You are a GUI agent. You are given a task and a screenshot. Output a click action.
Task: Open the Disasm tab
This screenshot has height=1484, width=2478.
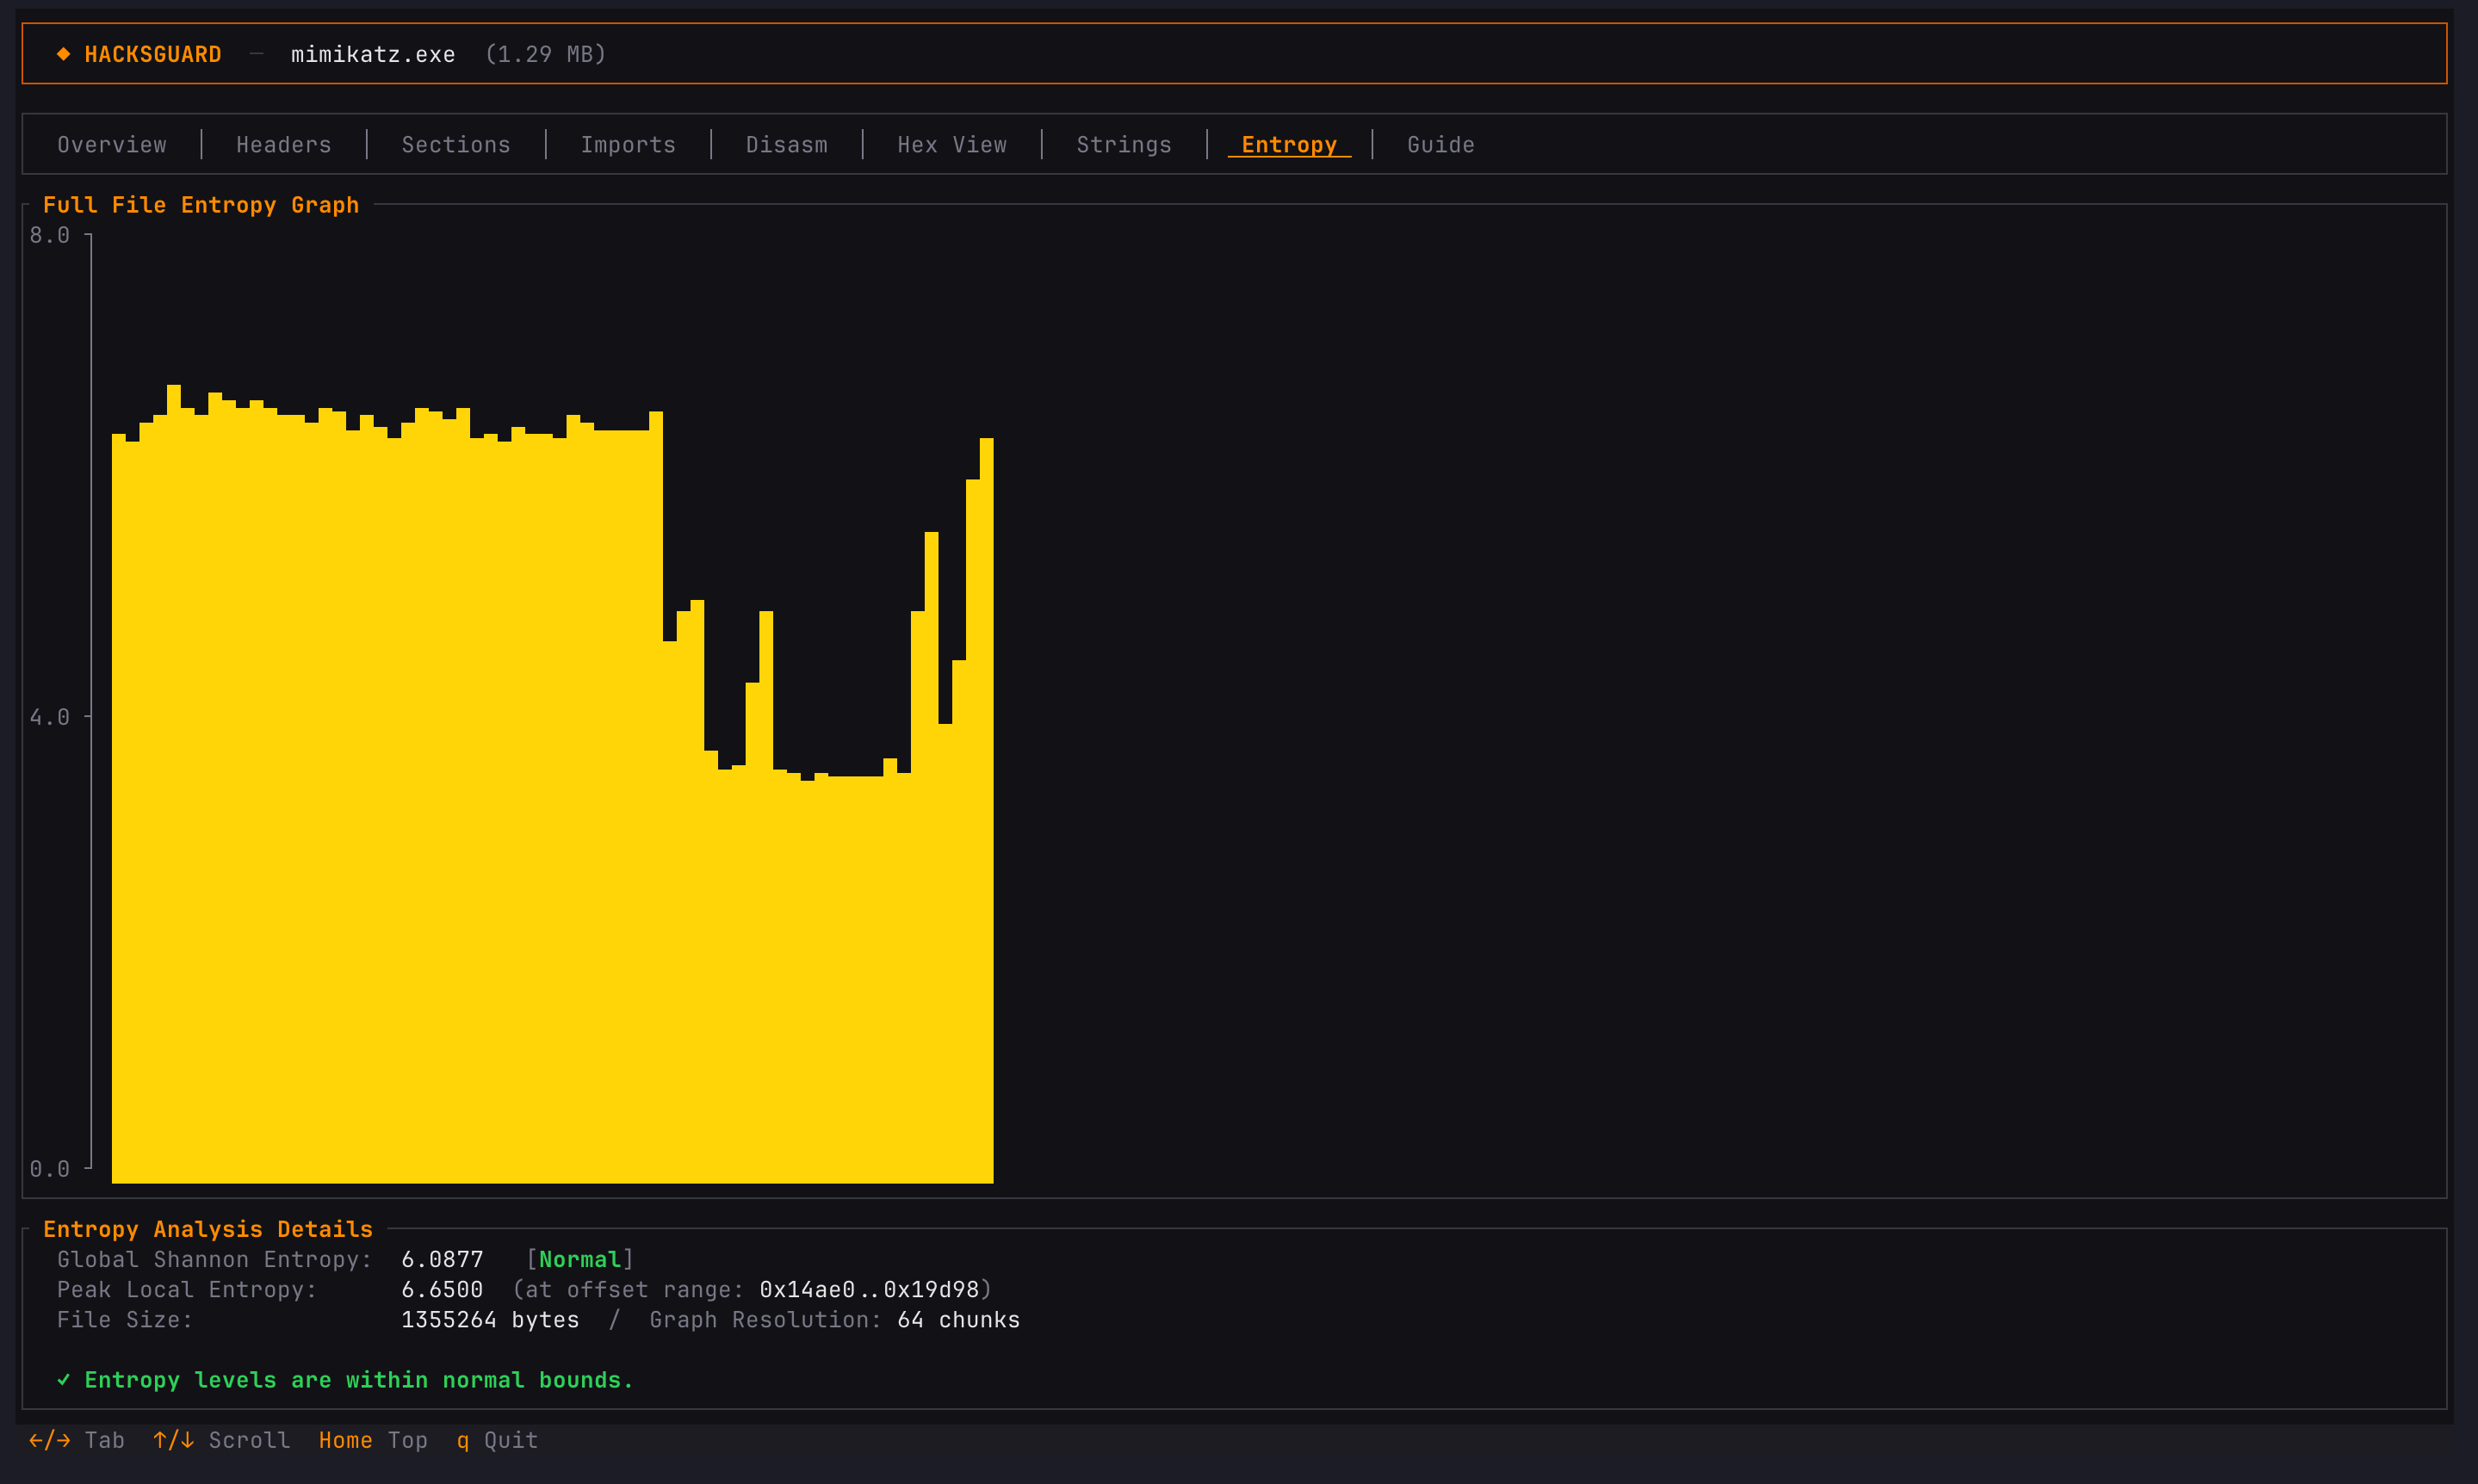pyautogui.click(x=787, y=145)
